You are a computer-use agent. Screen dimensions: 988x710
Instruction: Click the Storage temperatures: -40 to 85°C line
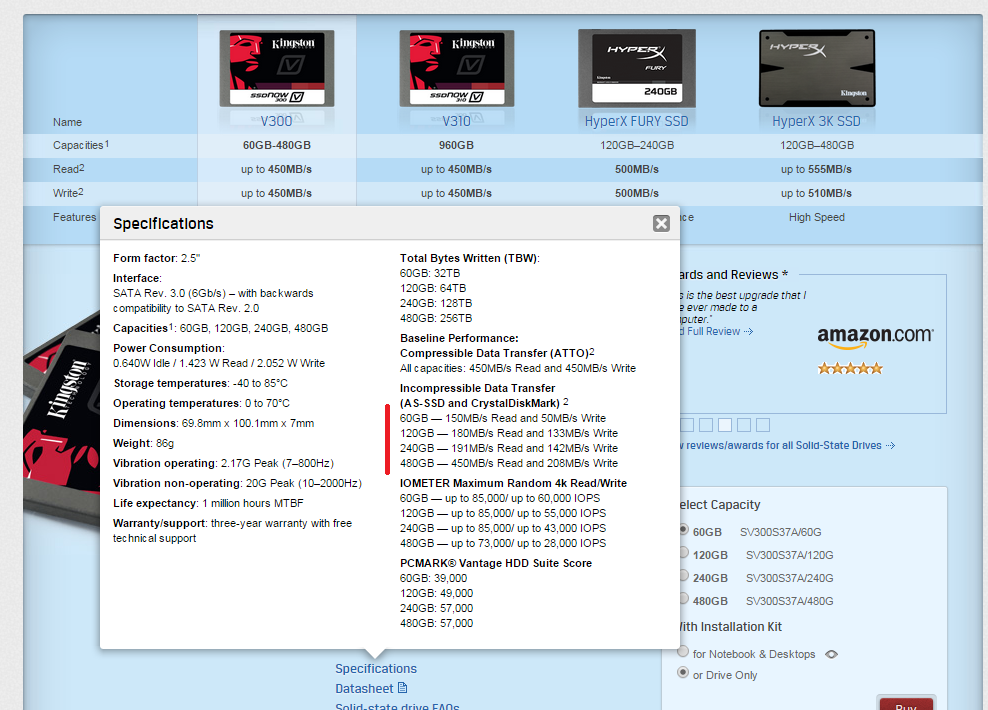(200, 383)
